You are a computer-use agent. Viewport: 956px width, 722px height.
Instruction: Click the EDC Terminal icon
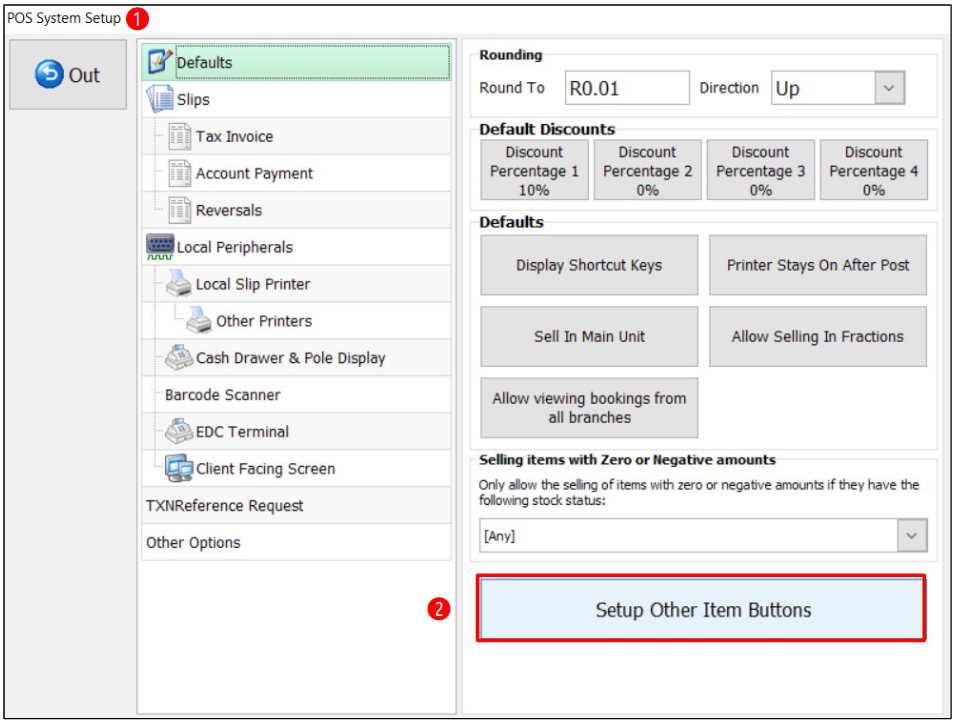click(179, 431)
